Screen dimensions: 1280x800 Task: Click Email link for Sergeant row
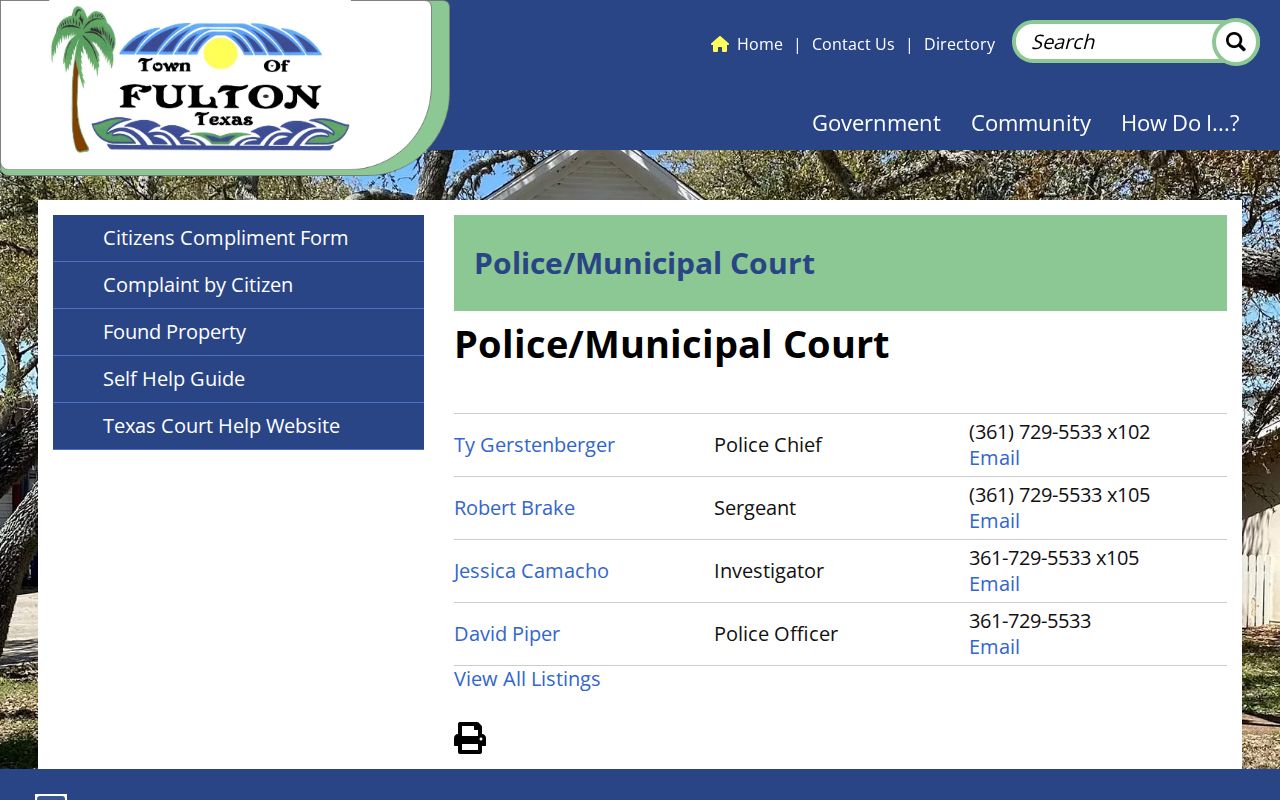click(x=994, y=521)
